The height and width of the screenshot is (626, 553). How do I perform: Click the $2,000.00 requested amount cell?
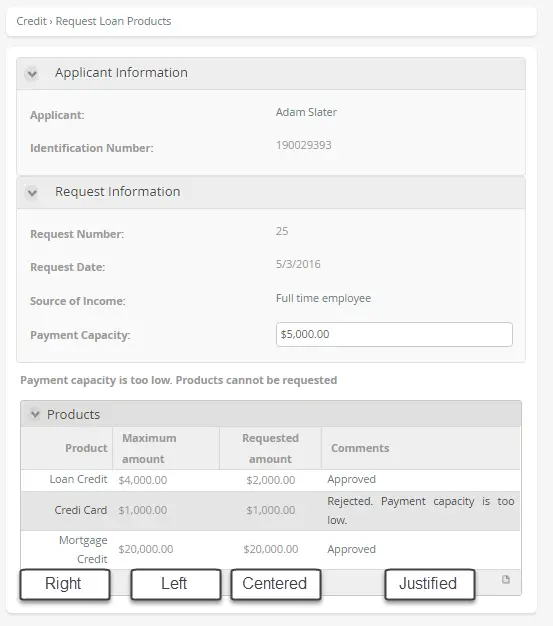point(271,480)
